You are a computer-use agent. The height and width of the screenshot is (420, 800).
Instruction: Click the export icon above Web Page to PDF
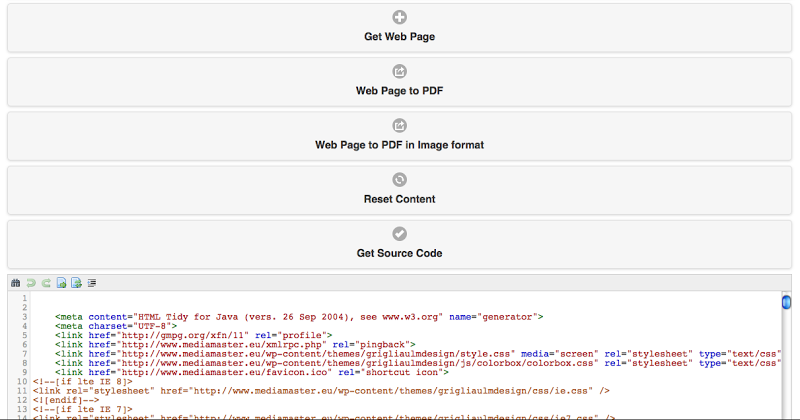tap(400, 71)
